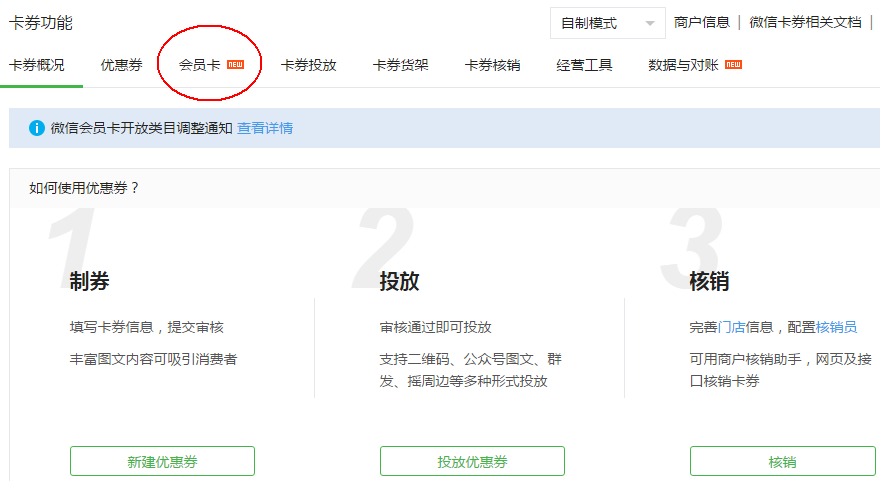Open the 数据与对账 tab
880x481 pixels.
(x=683, y=65)
